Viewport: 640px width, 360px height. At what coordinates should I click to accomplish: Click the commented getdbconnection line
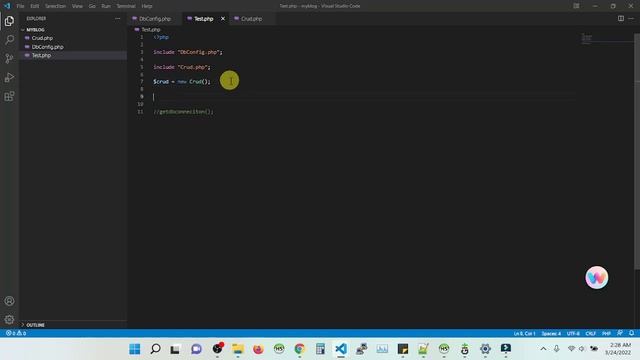coord(183,111)
